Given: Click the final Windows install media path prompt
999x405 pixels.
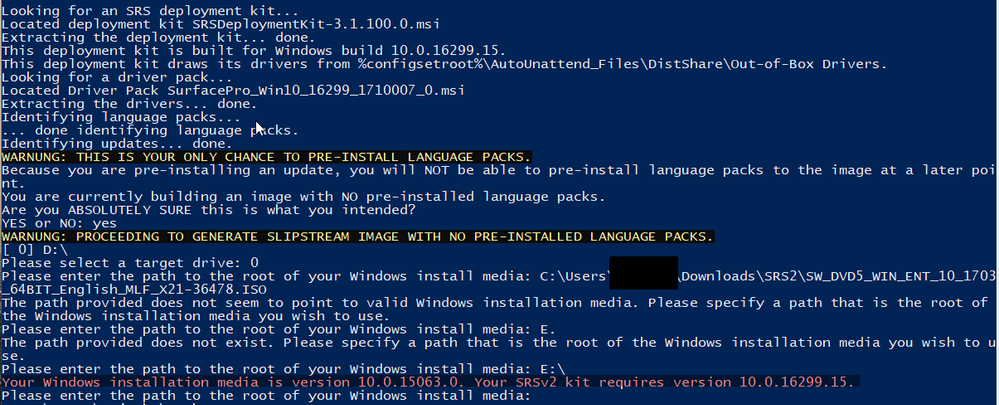Looking at the screenshot, I should coord(266,395).
